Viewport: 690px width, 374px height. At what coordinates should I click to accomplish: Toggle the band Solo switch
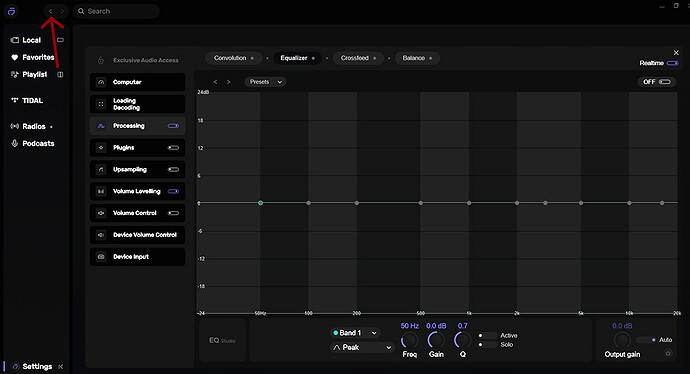(488, 345)
